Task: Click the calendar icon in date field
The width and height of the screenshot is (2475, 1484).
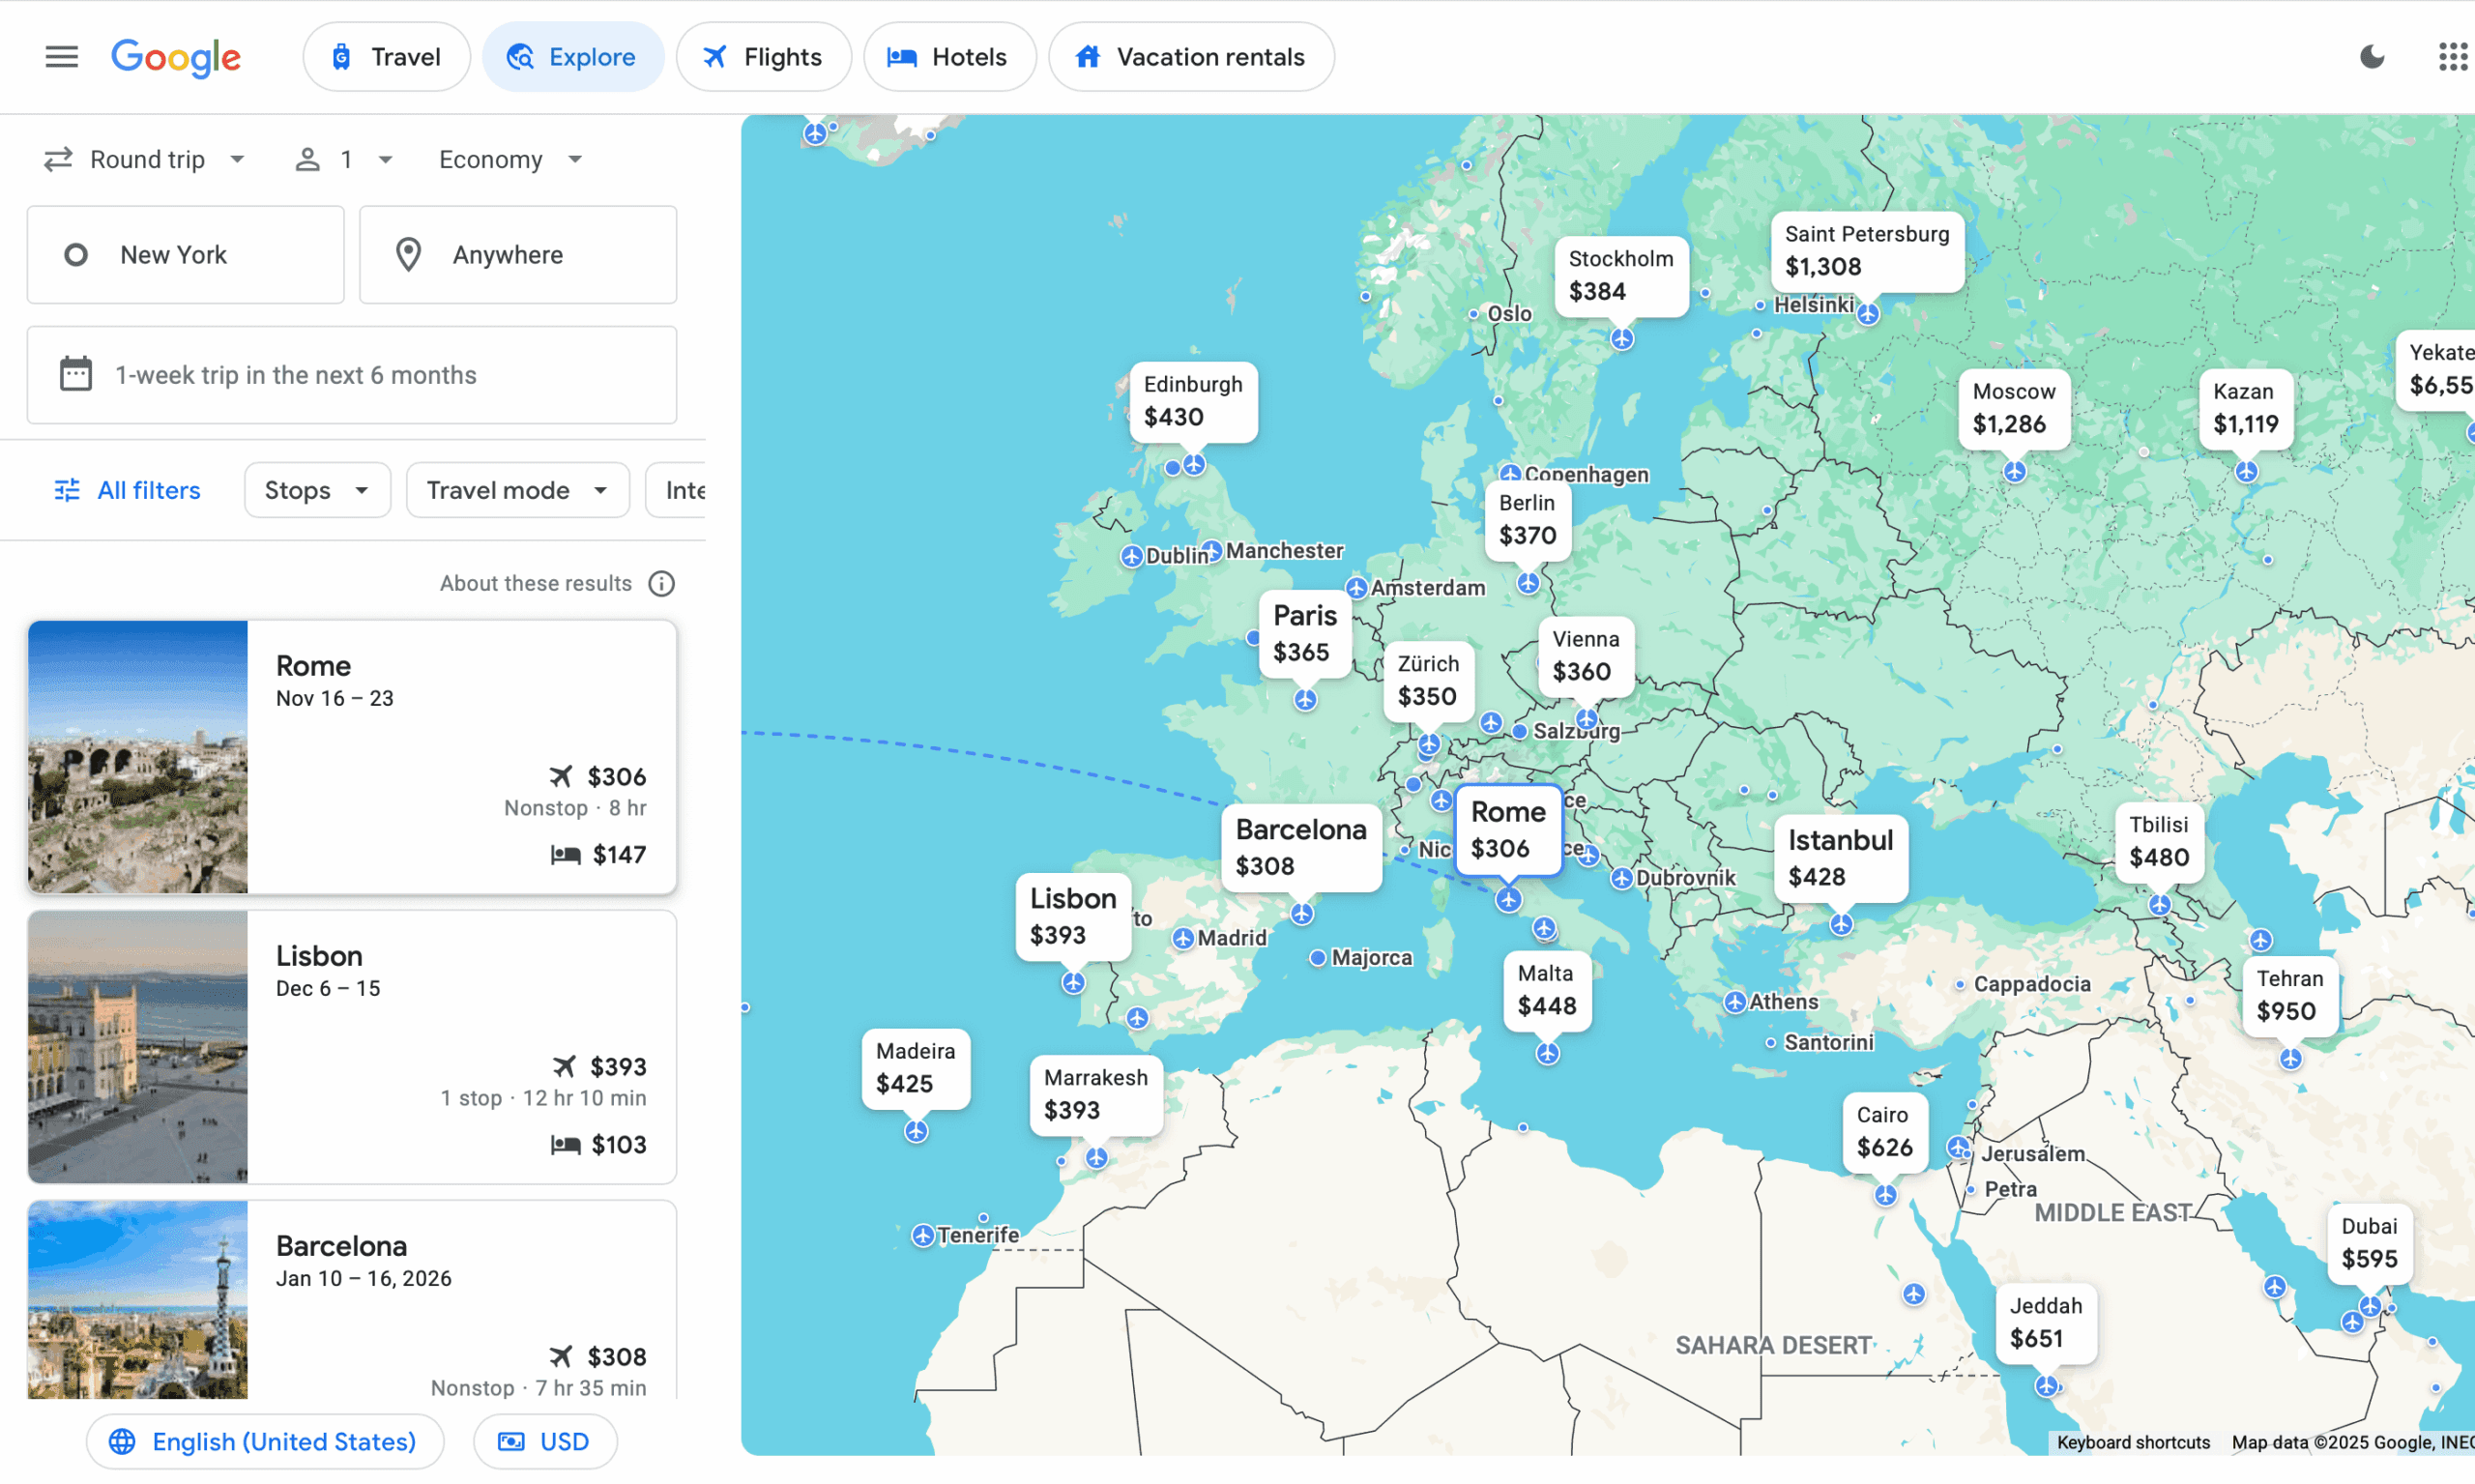Action: point(76,375)
